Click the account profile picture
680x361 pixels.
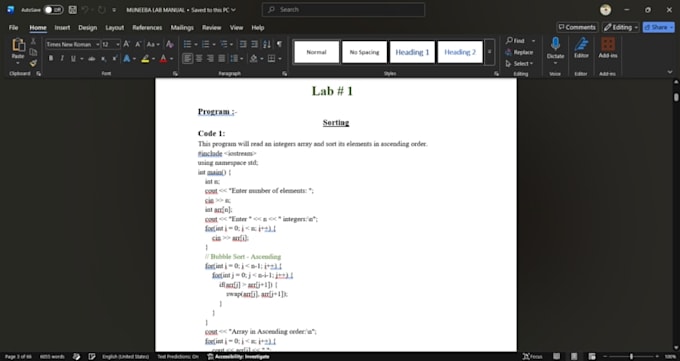[605, 10]
